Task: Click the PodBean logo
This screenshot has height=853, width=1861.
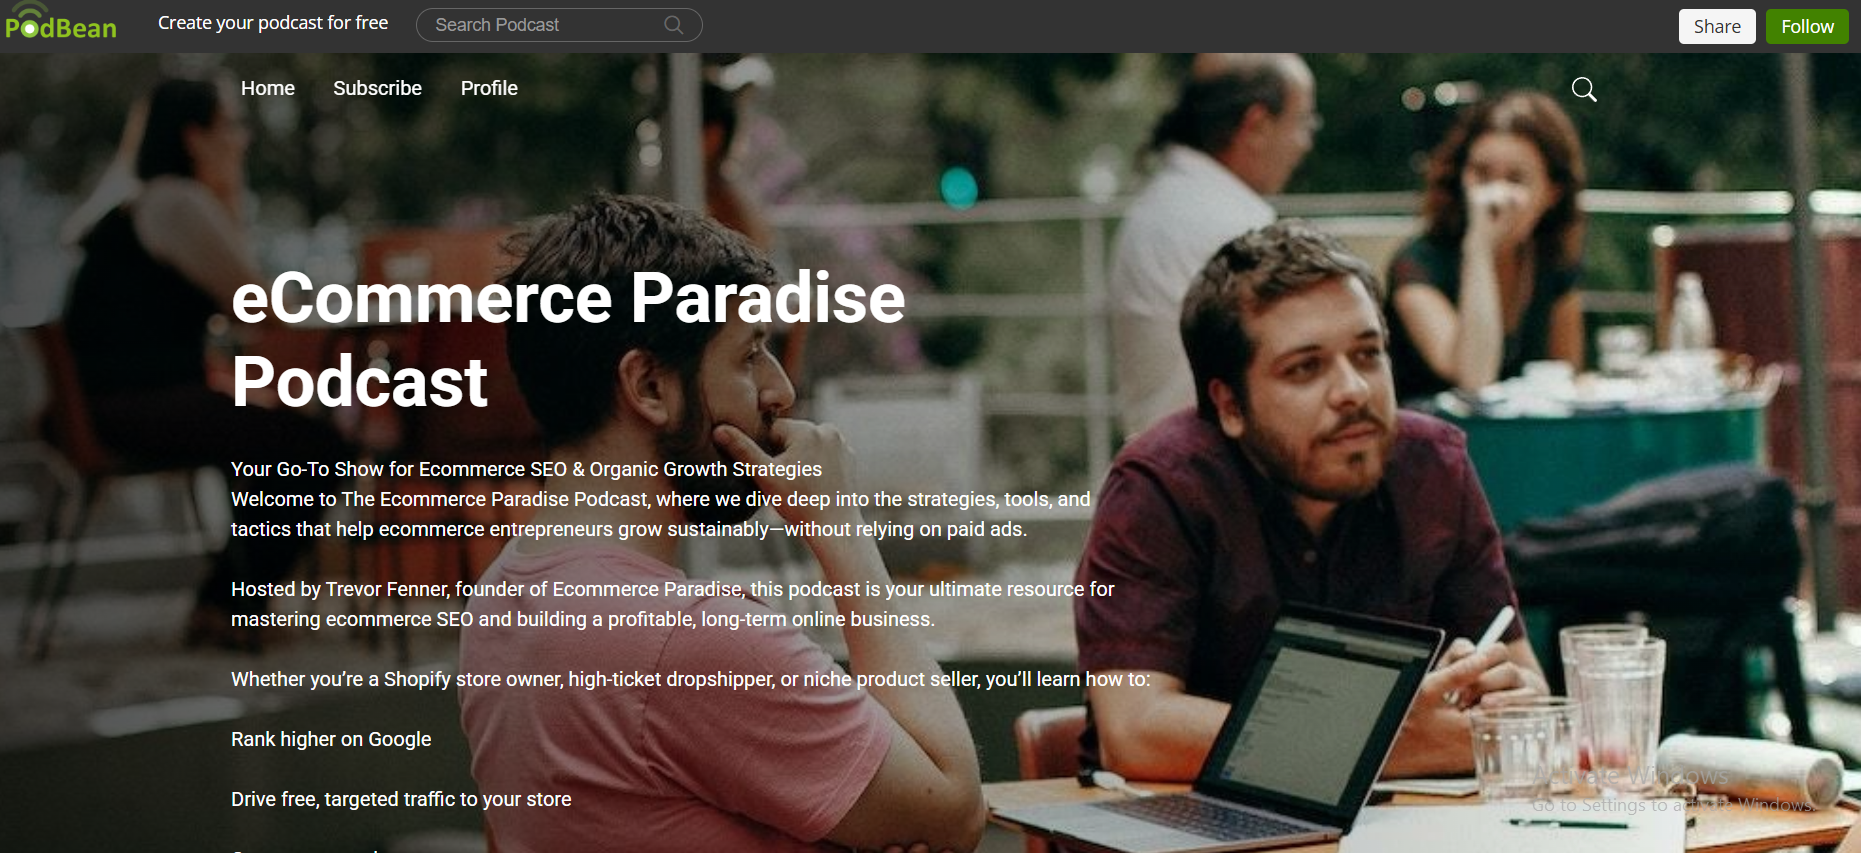Action: [61, 22]
